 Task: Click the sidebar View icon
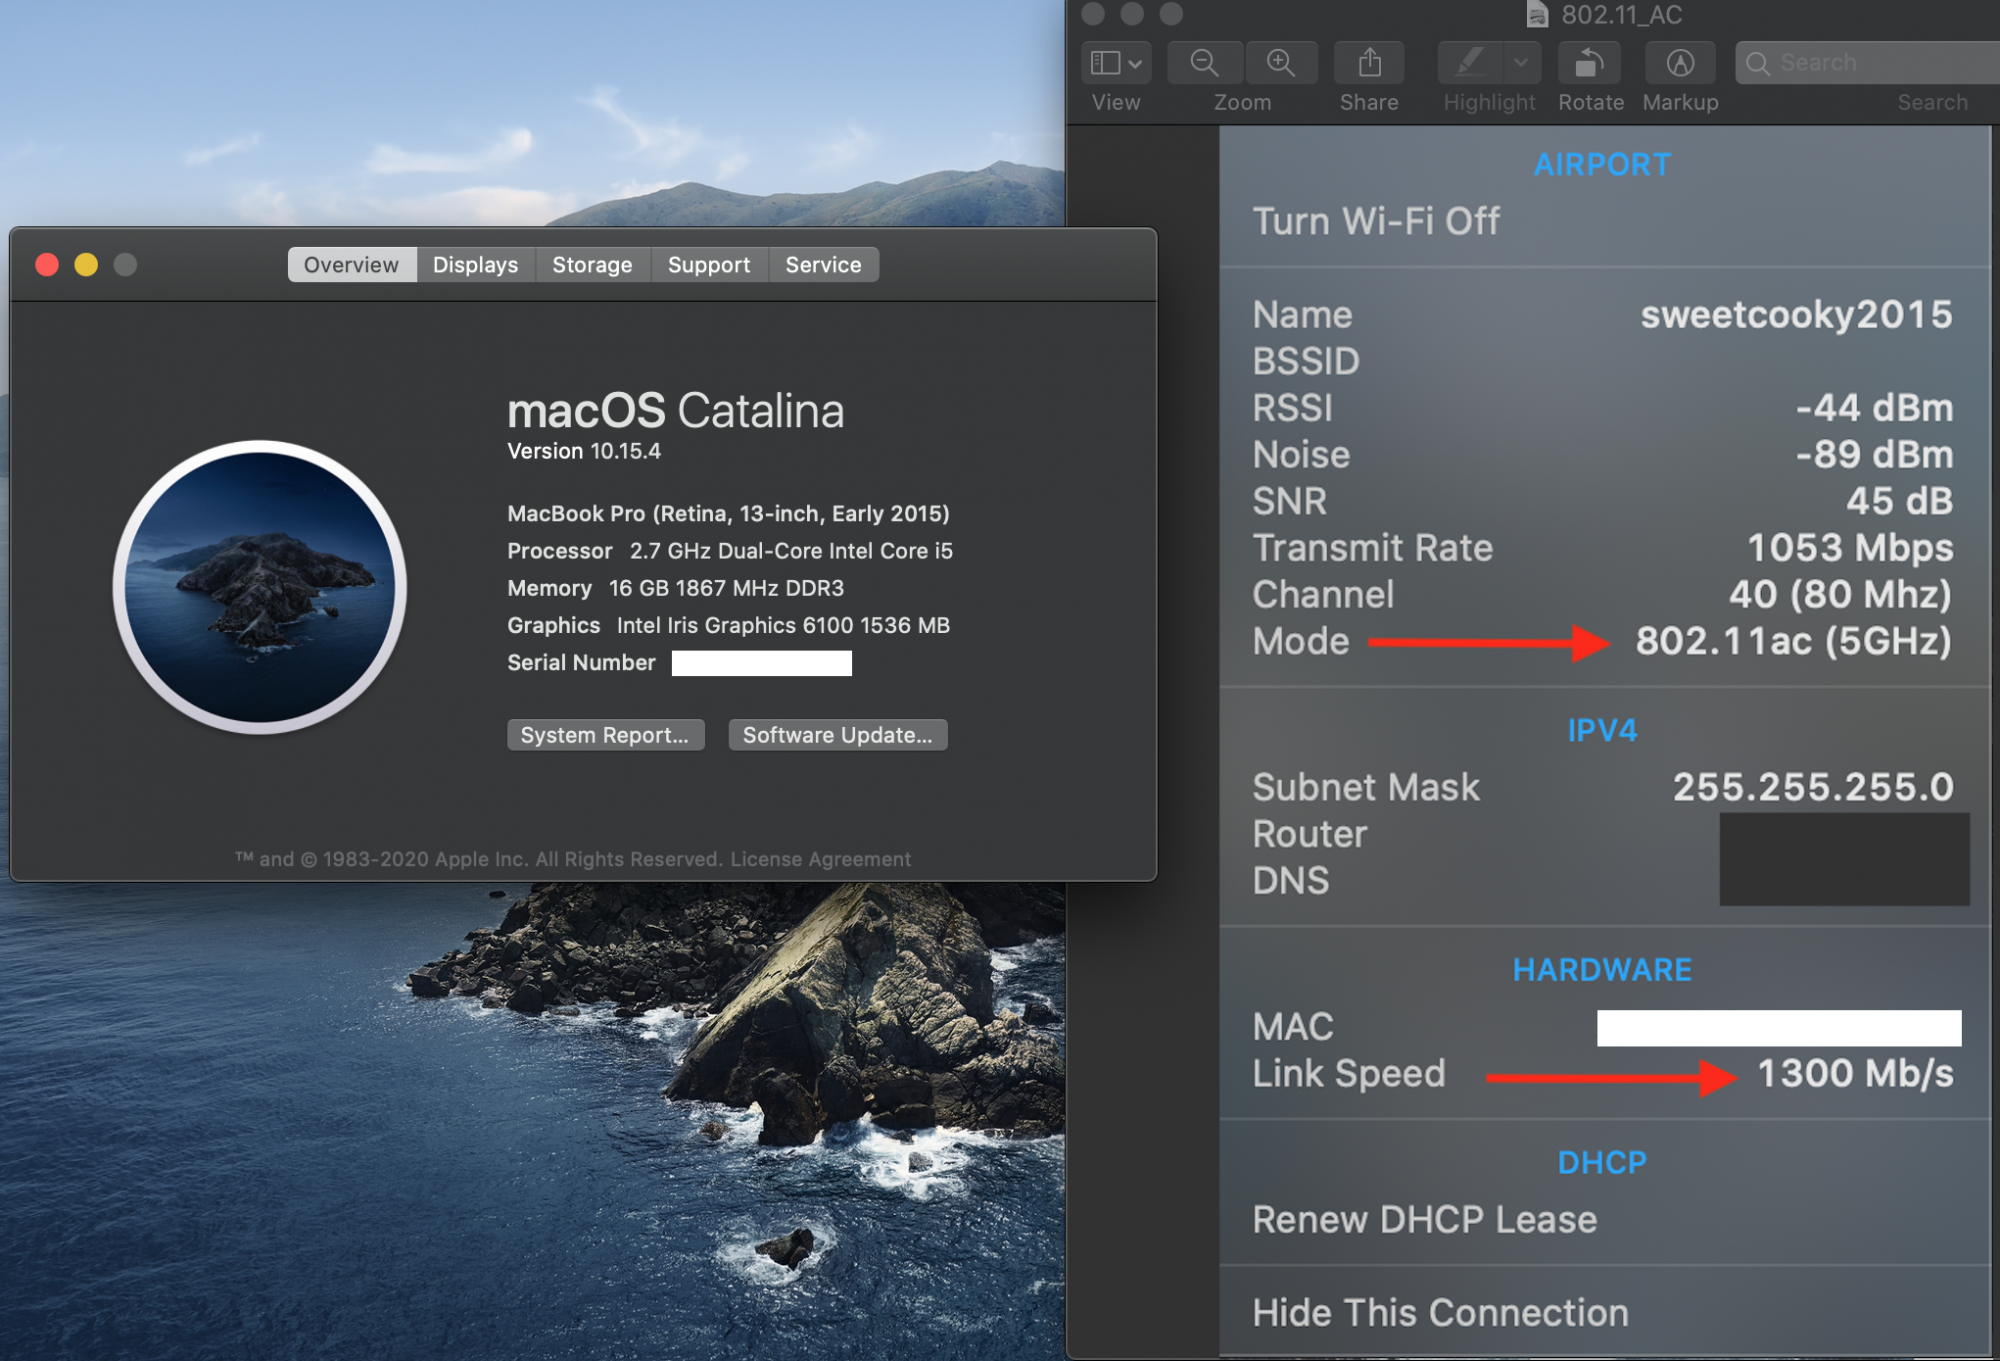(1105, 63)
